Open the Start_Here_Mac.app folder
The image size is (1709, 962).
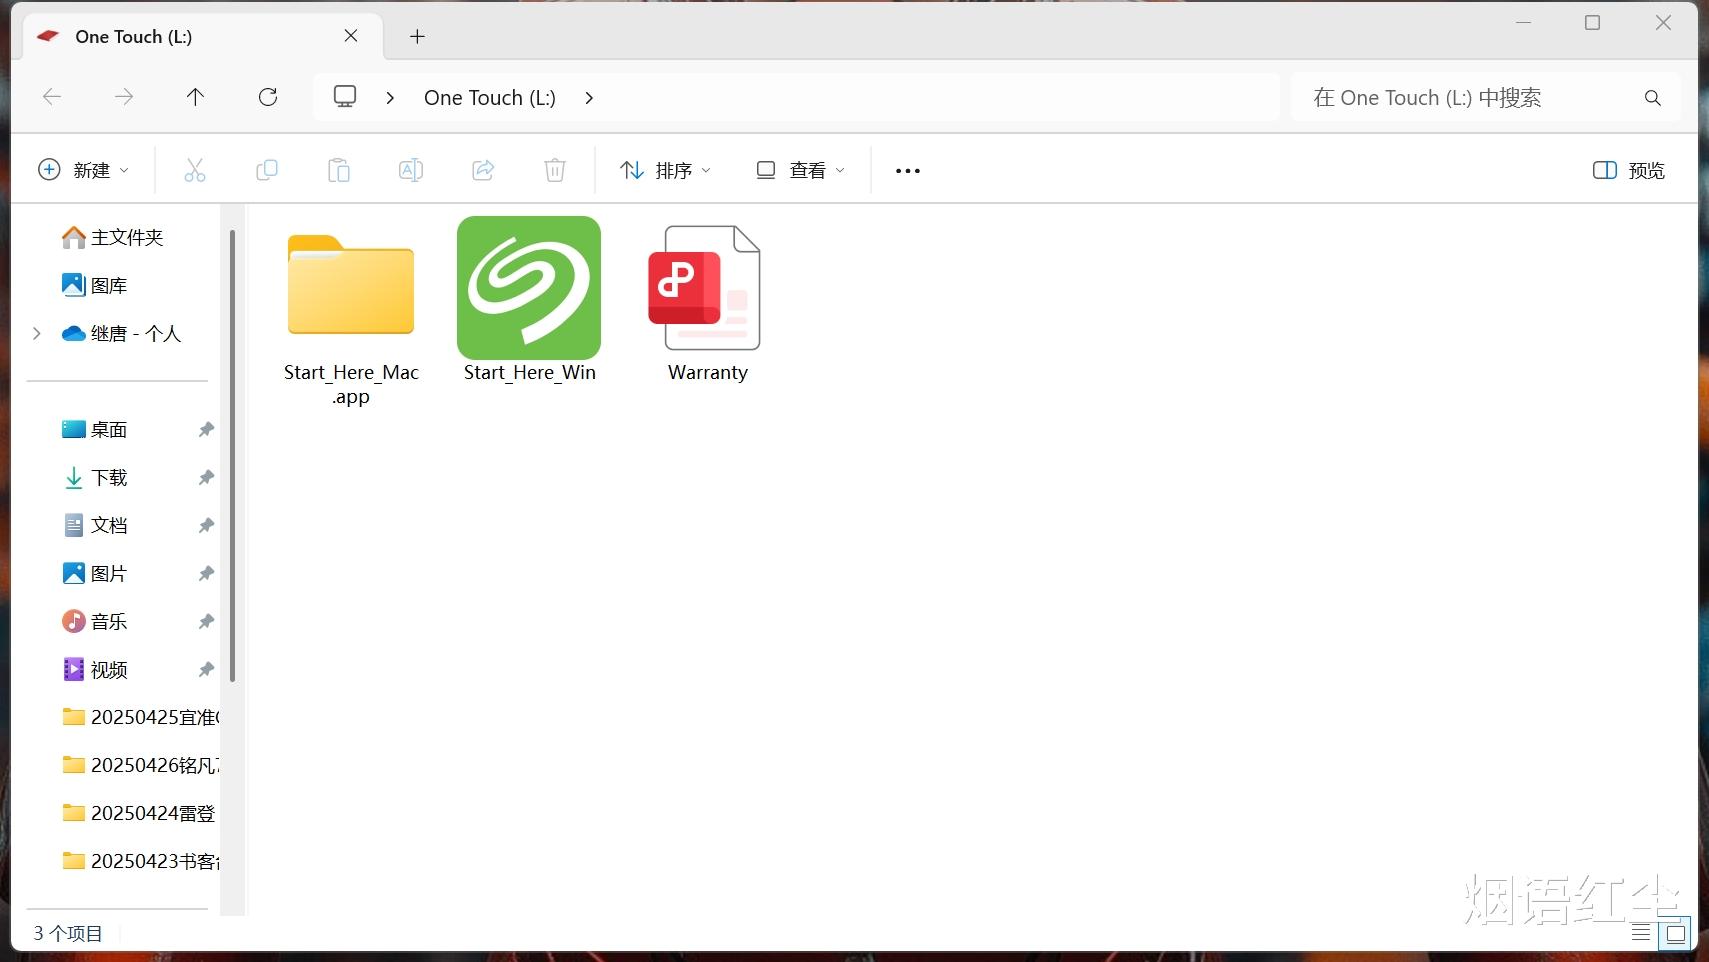point(351,313)
